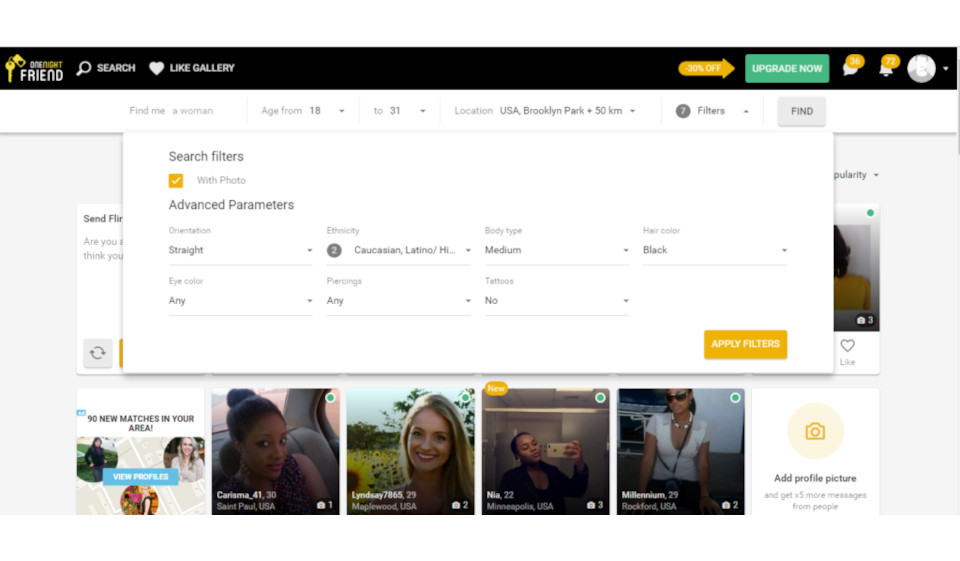The width and height of the screenshot is (960, 561).
Task: Open the notifications bell icon
Action: point(886,69)
